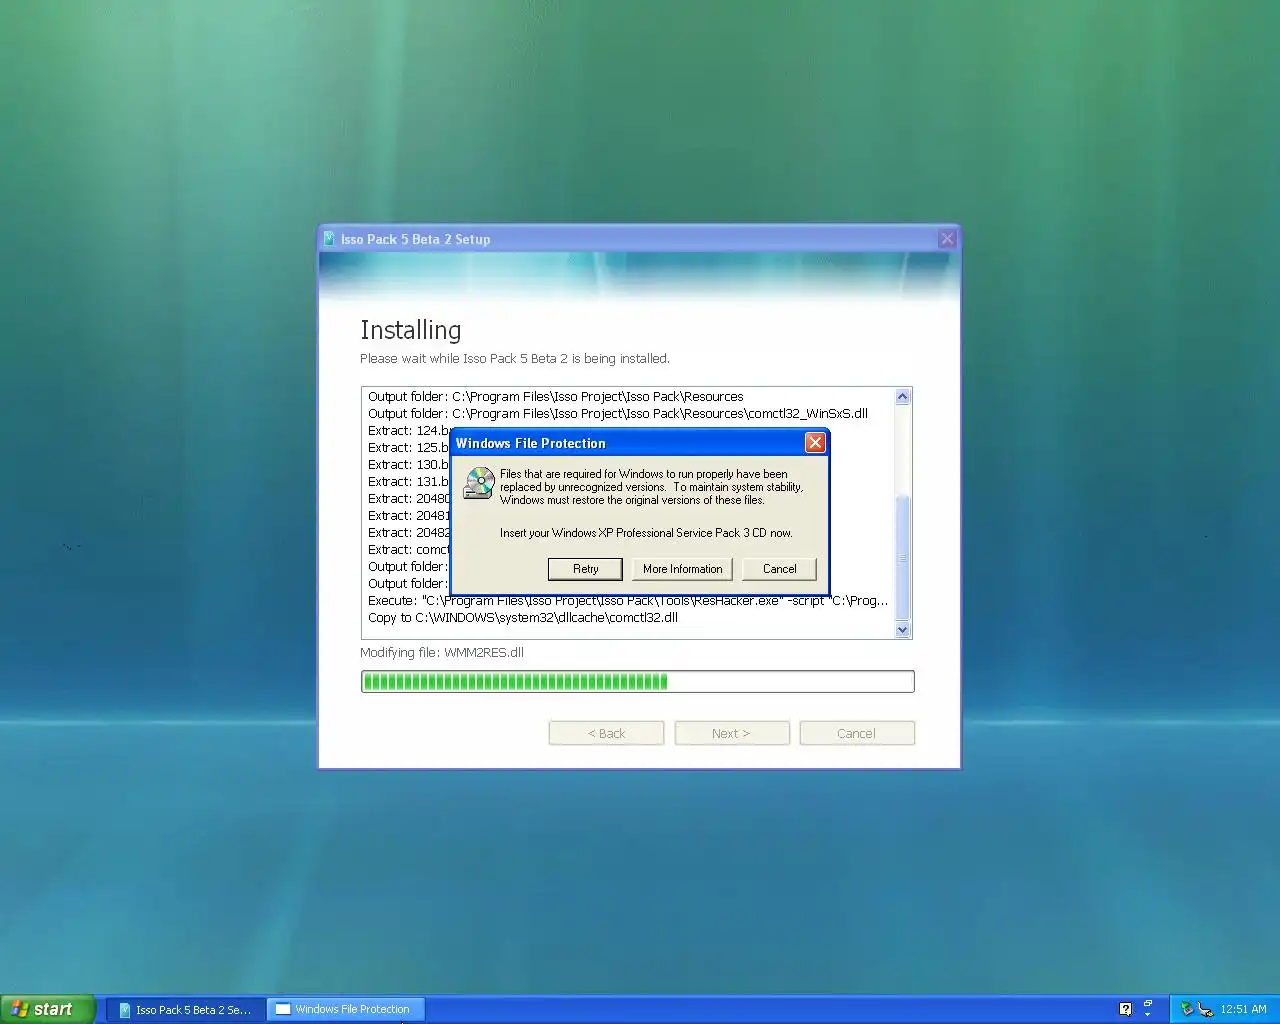Cancel the Windows File Protection prompt

click(779, 569)
